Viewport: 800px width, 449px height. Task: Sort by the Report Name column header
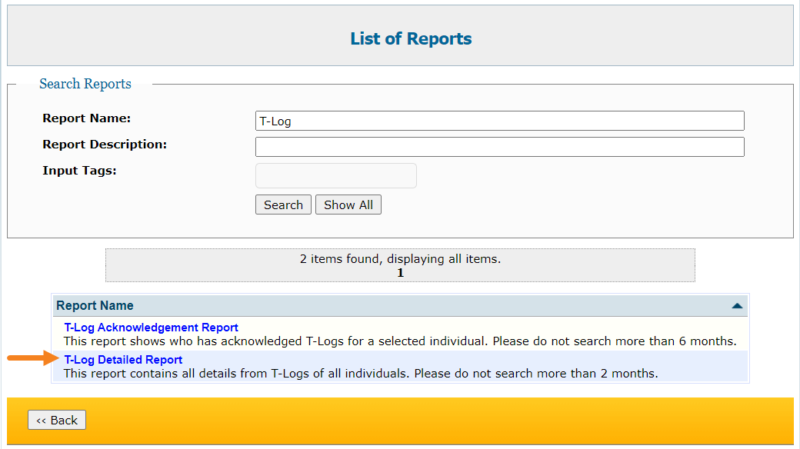[x=95, y=306]
